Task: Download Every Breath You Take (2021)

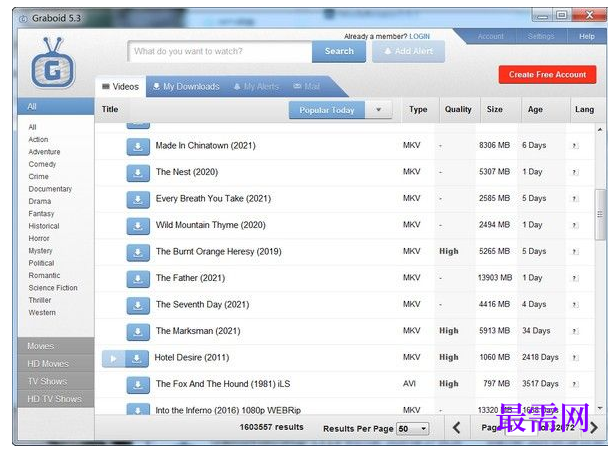Action: pos(138,200)
